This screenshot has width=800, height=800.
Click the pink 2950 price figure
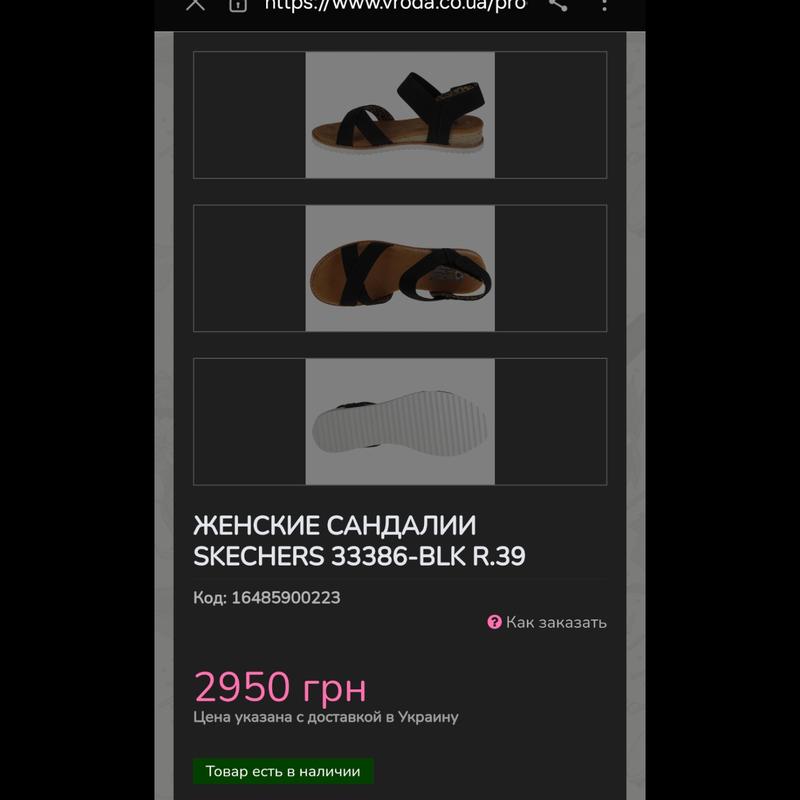(242, 687)
